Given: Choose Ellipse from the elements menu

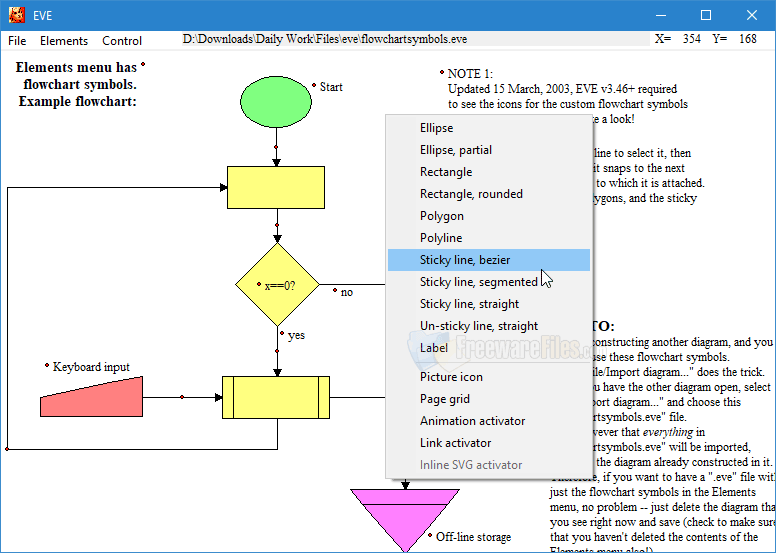Looking at the screenshot, I should [488, 128].
